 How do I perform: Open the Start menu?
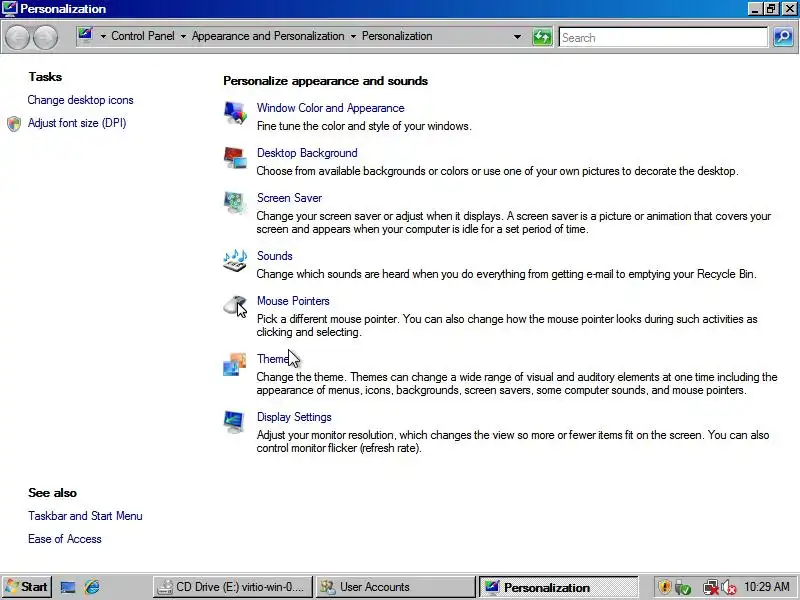26,587
